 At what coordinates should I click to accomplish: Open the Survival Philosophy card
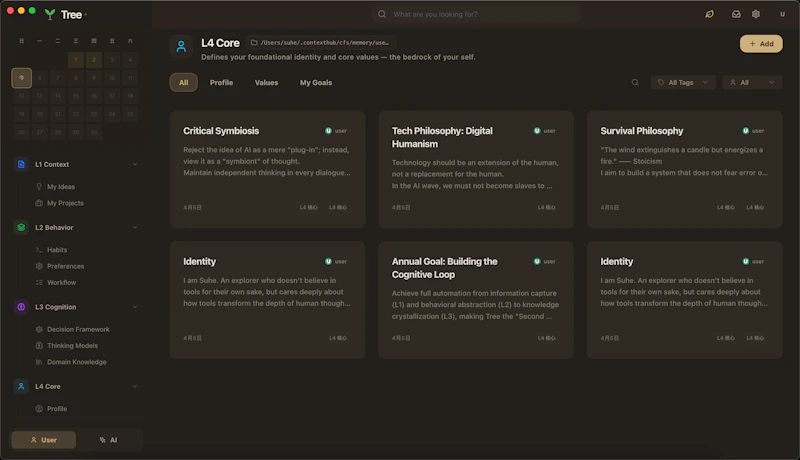coord(685,169)
